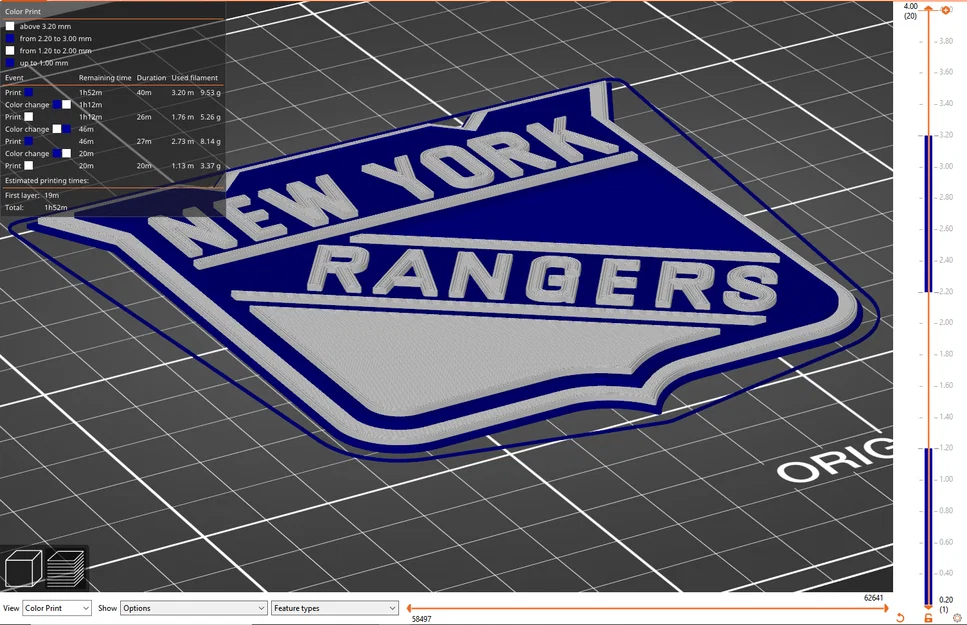The image size is (967, 625).
Task: Toggle the orange lock icon near the slider
Action: pyautogui.click(x=928, y=618)
